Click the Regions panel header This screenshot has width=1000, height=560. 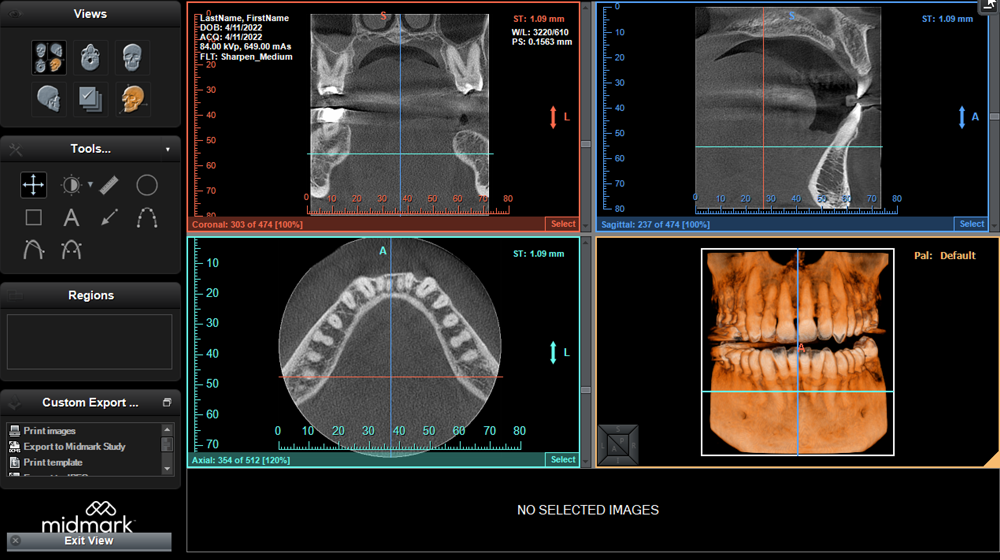click(x=91, y=295)
